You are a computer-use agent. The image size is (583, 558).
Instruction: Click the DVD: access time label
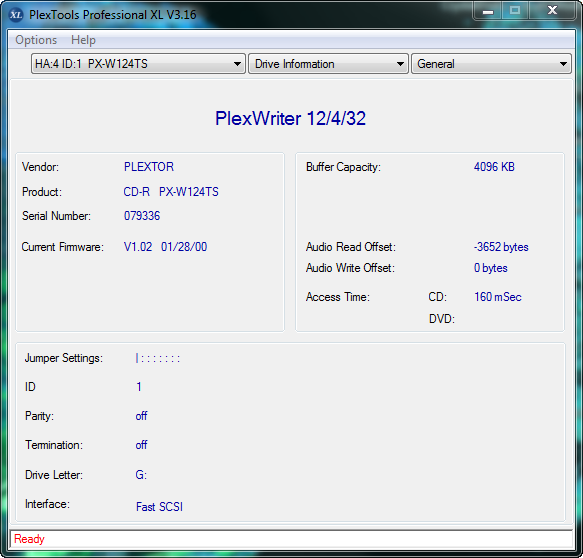click(x=442, y=319)
